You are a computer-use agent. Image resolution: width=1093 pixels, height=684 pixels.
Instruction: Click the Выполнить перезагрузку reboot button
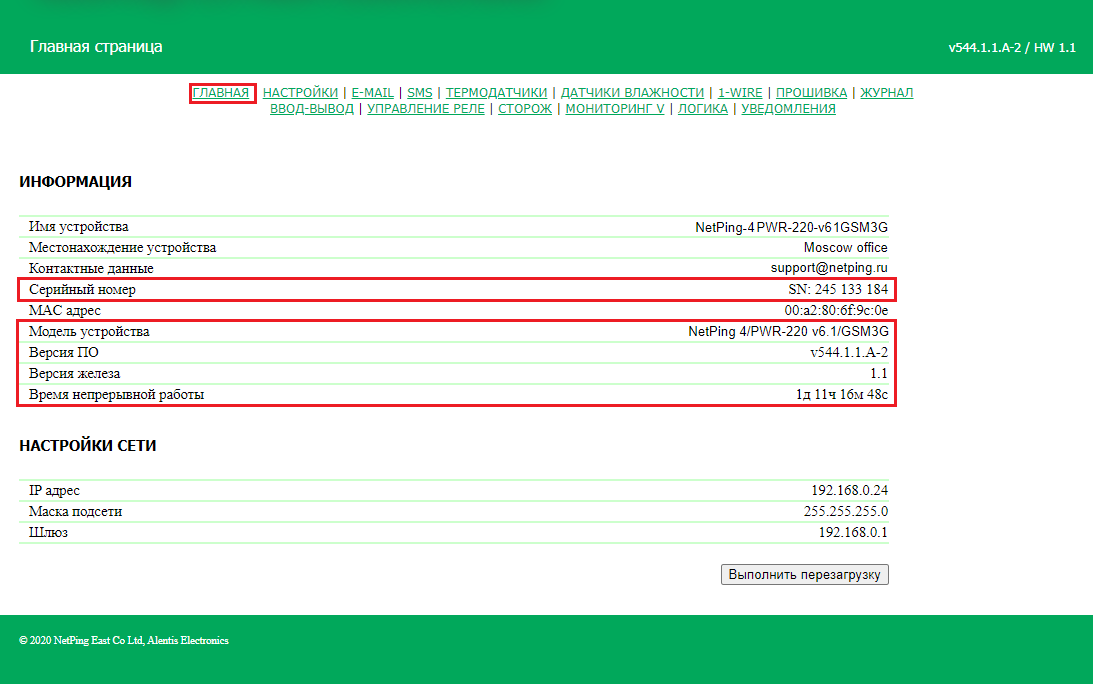point(804,575)
